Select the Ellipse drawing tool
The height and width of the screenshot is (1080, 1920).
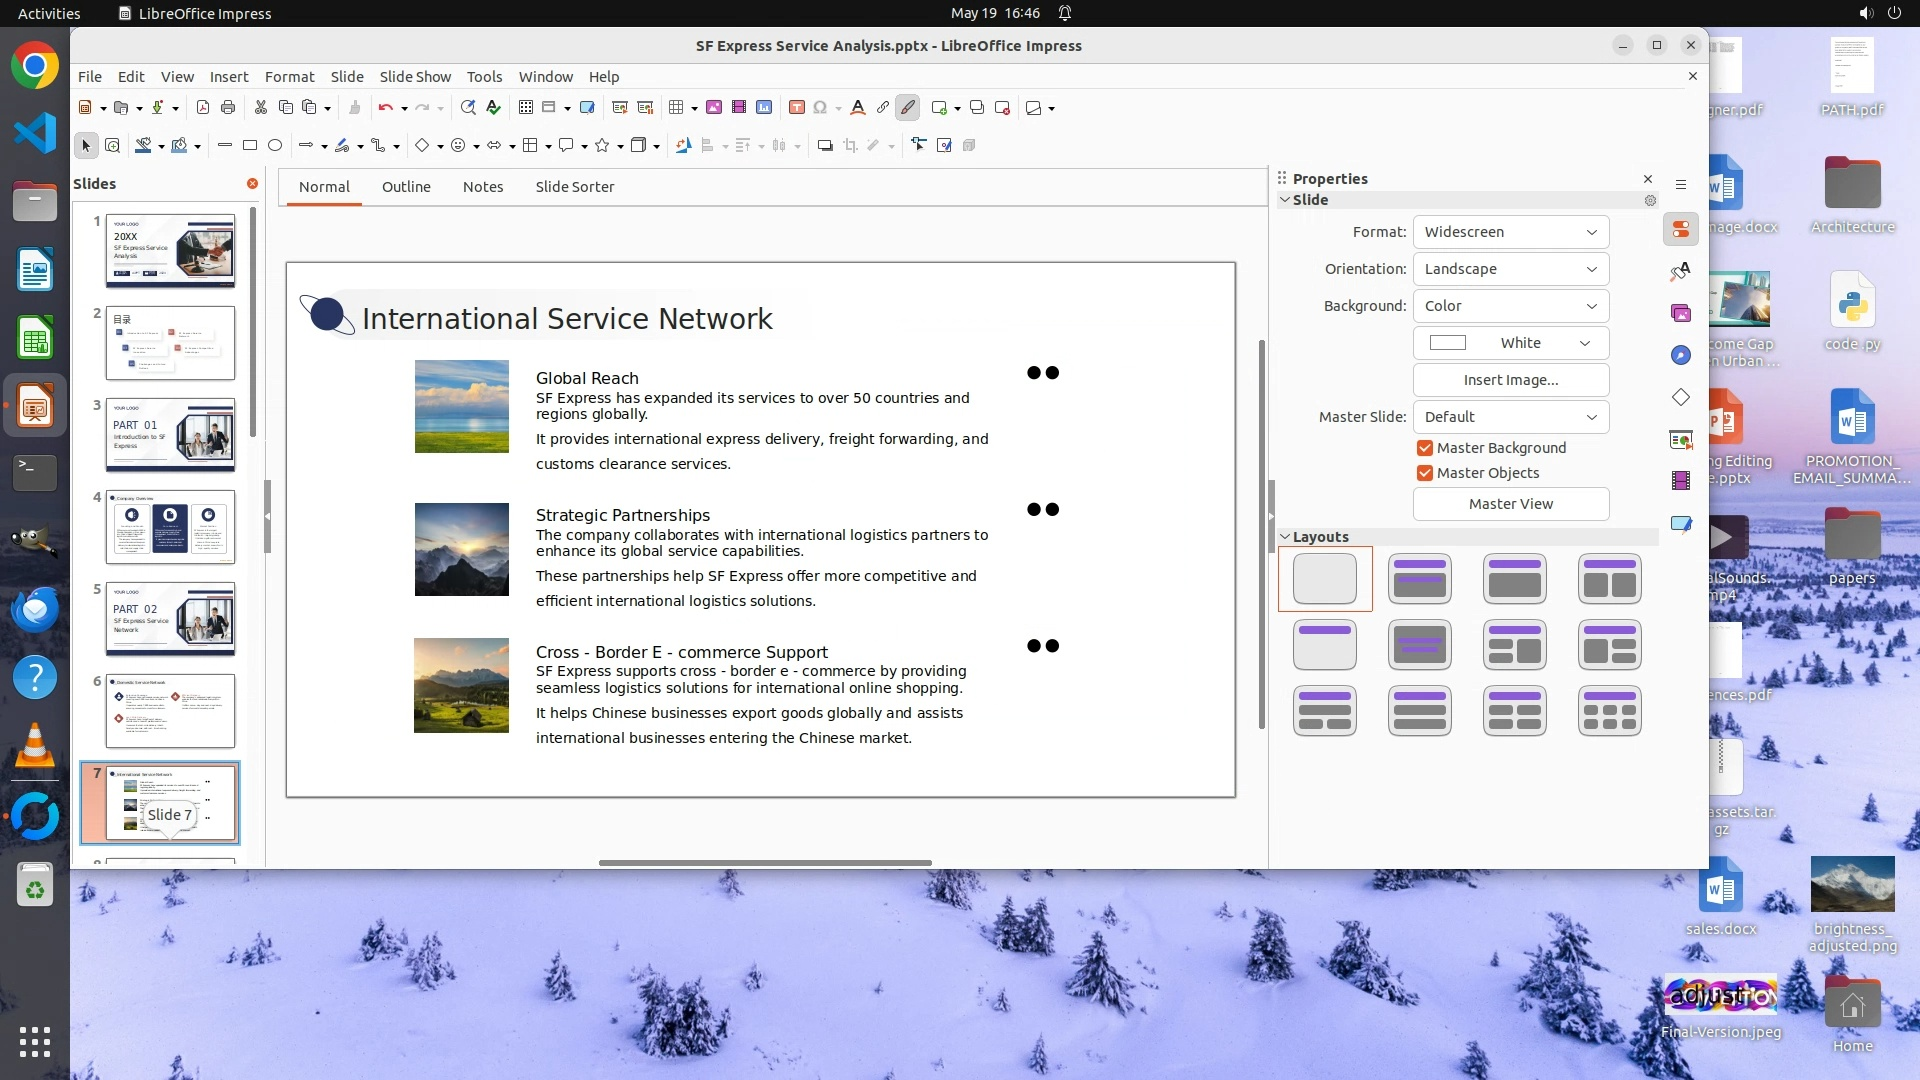275,146
